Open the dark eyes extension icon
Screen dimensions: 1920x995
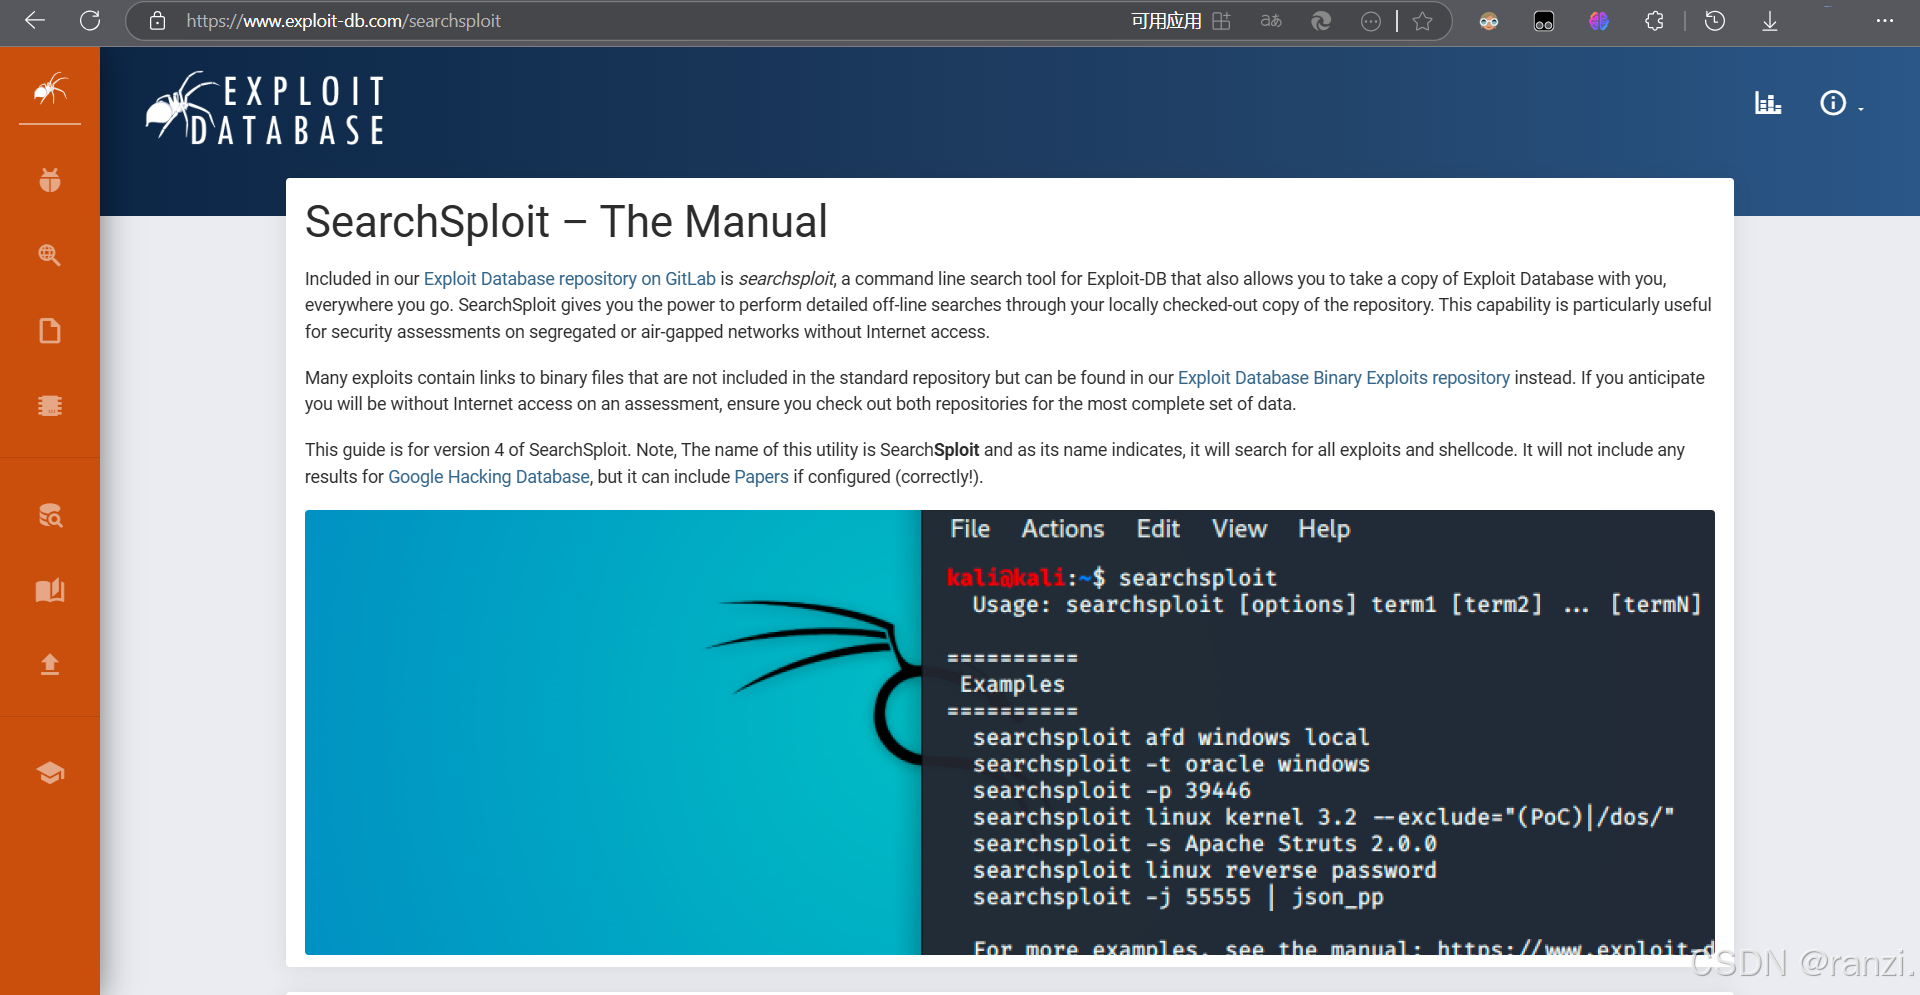1544,21
